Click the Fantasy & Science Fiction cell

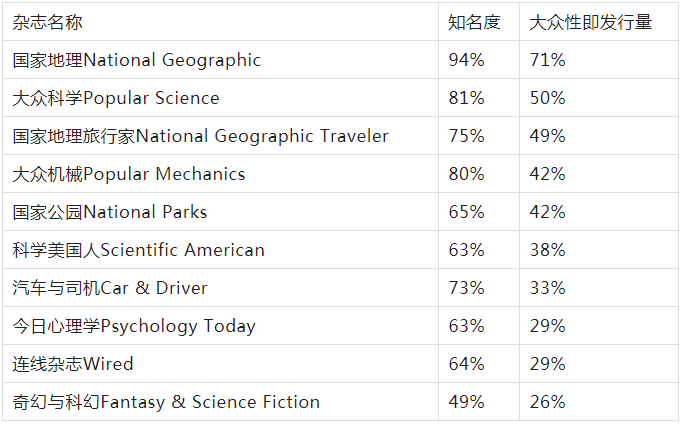click(166, 402)
